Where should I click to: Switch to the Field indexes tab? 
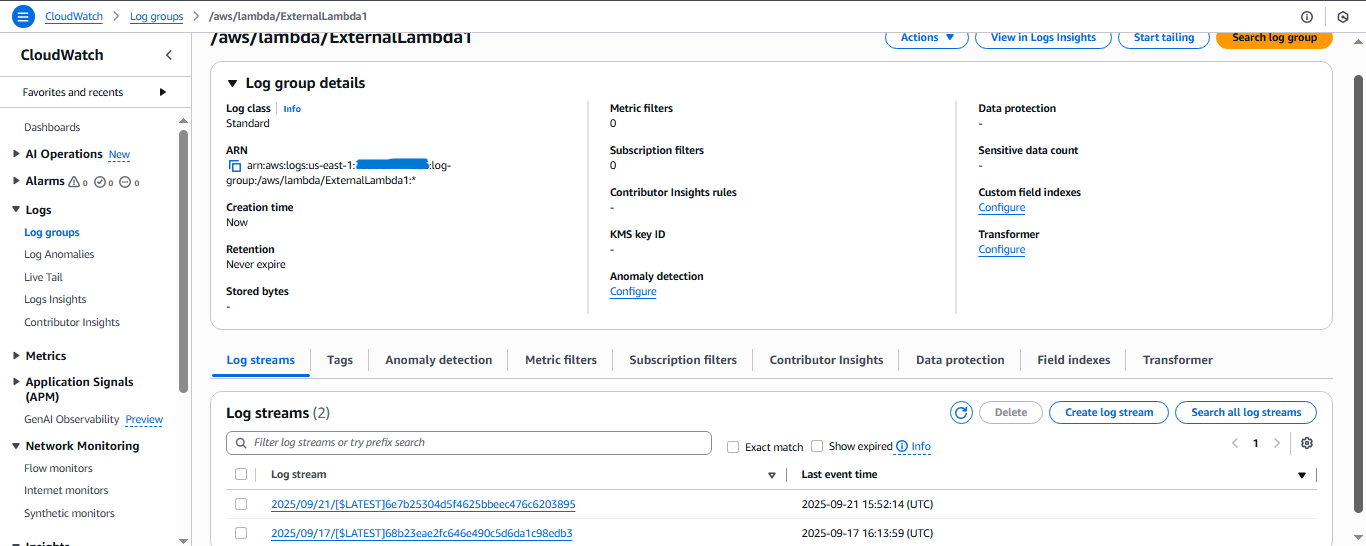point(1074,360)
